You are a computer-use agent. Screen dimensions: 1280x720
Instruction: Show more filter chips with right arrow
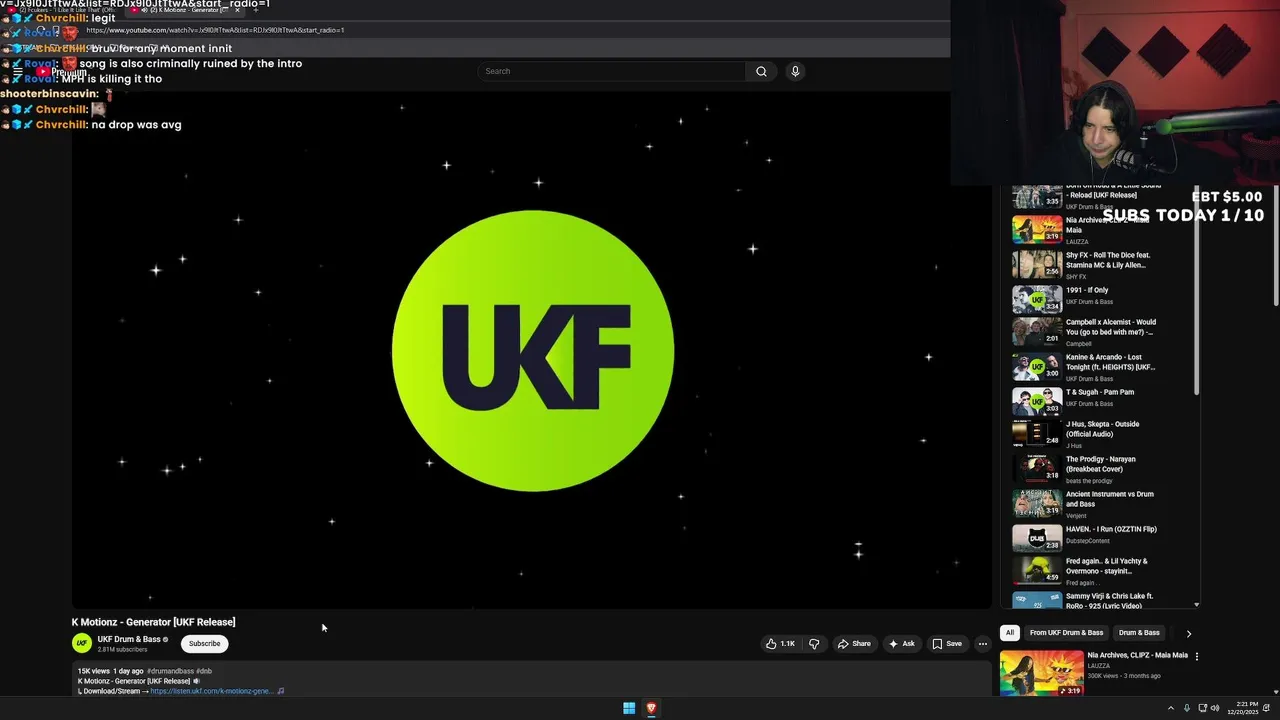click(x=1188, y=633)
